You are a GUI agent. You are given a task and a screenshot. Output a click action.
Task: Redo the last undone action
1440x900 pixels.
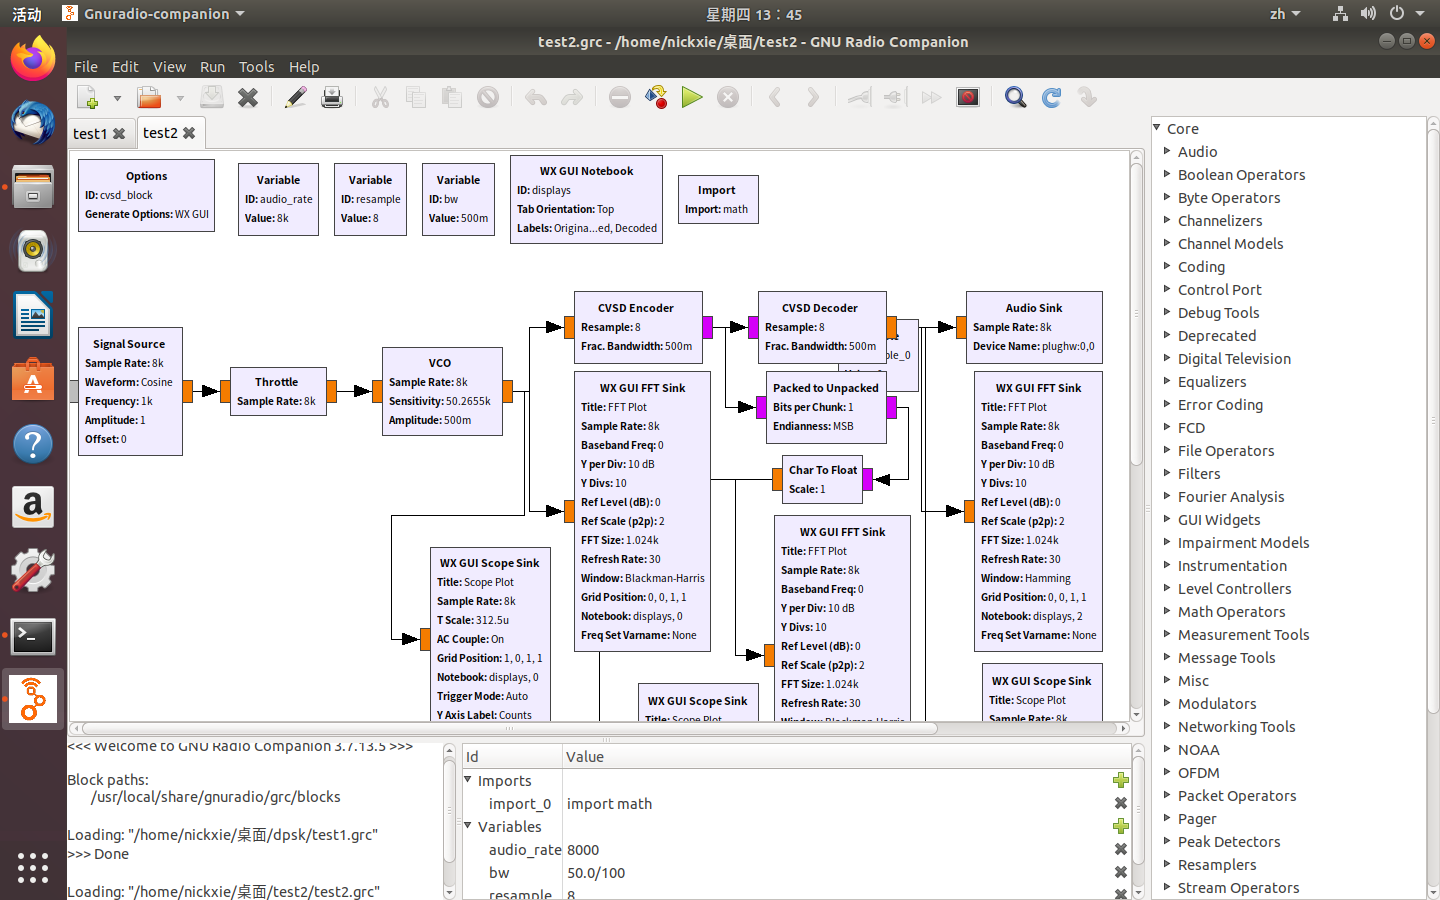(572, 97)
